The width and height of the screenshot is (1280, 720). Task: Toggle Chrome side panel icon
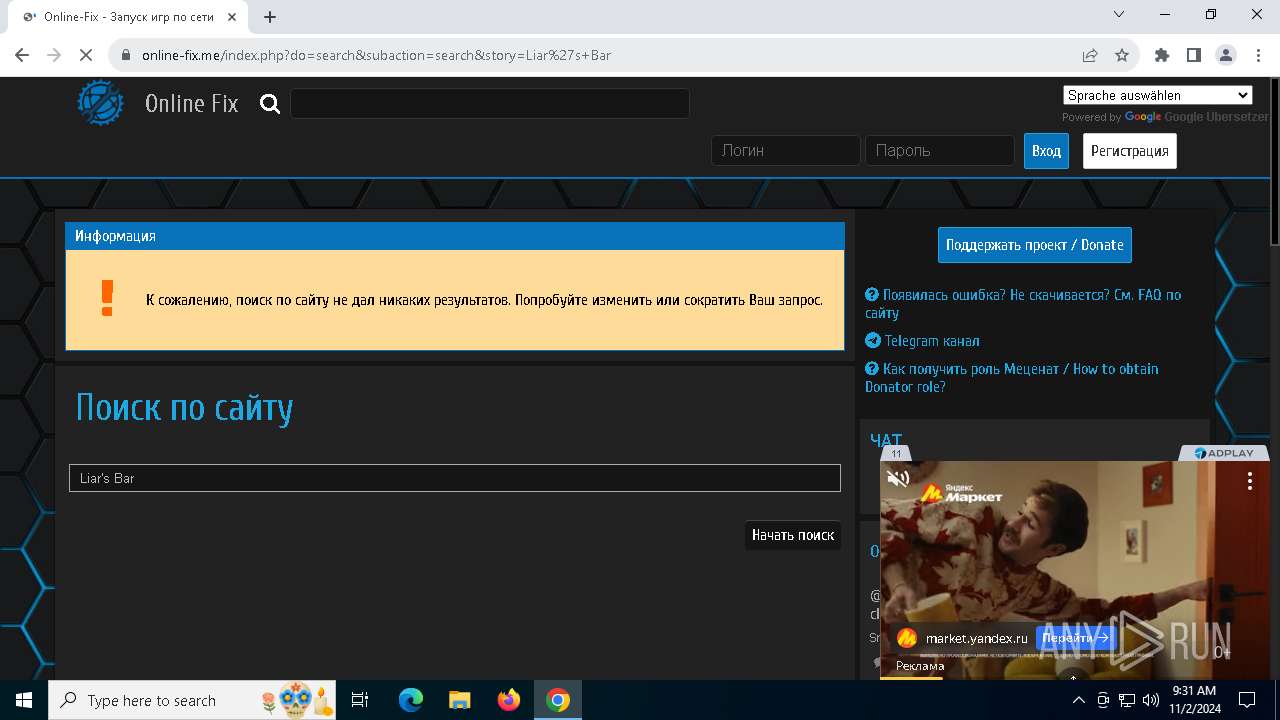(x=1194, y=55)
